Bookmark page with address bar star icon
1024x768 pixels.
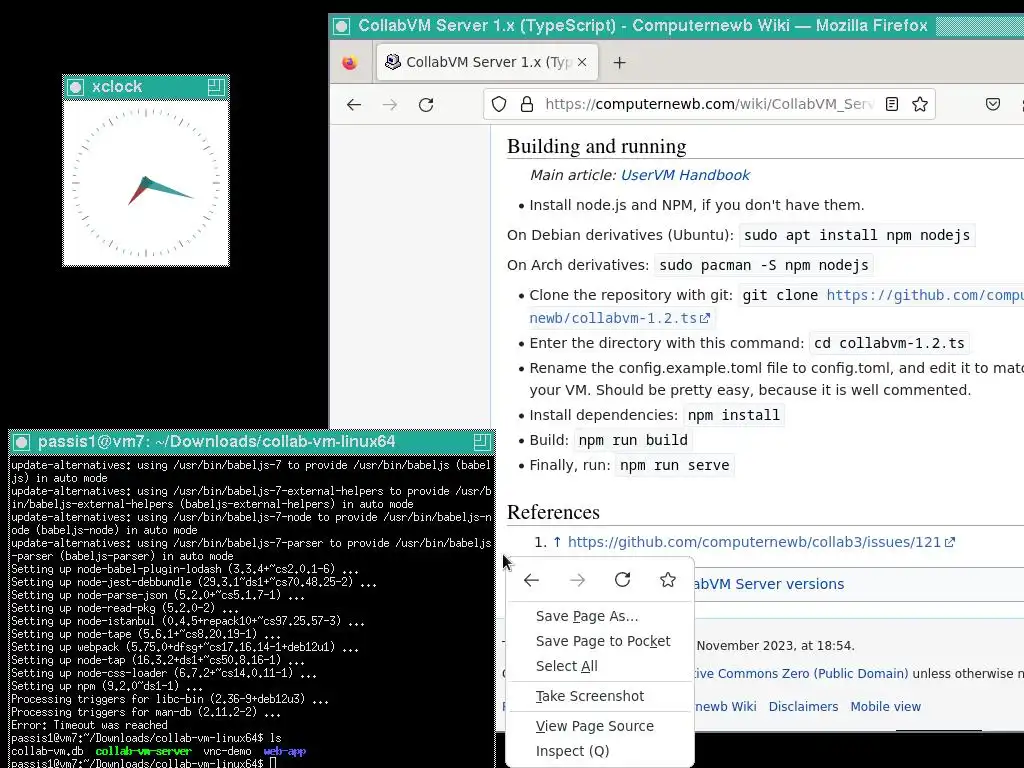click(x=920, y=104)
